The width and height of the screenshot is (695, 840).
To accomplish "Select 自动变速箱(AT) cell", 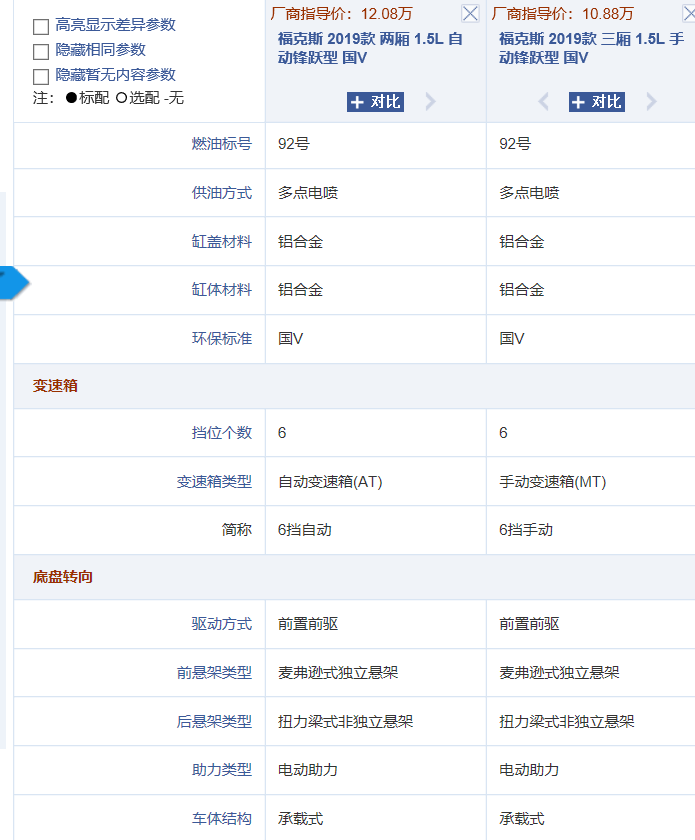I will tap(330, 482).
